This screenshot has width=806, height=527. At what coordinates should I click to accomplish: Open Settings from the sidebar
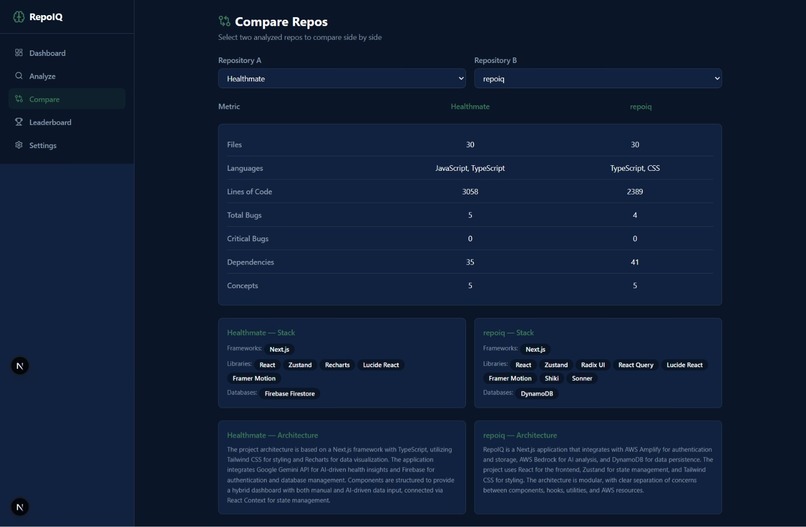[x=67, y=145]
